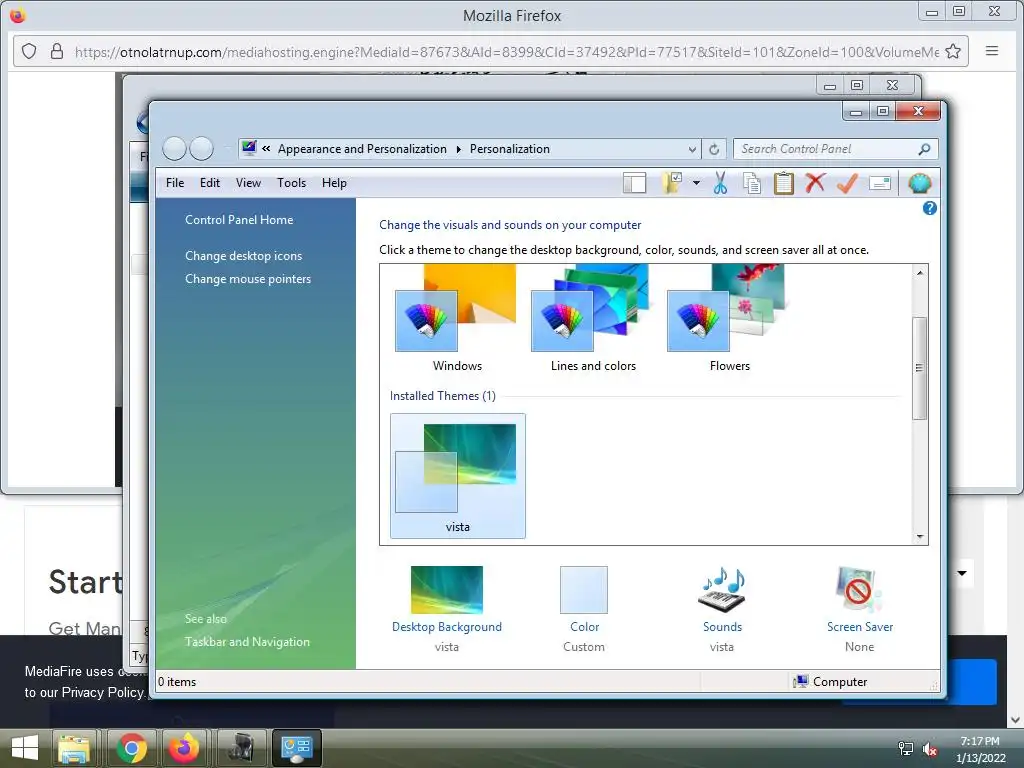1024x768 pixels.
Task: Open the Tools menu
Action: (x=291, y=184)
